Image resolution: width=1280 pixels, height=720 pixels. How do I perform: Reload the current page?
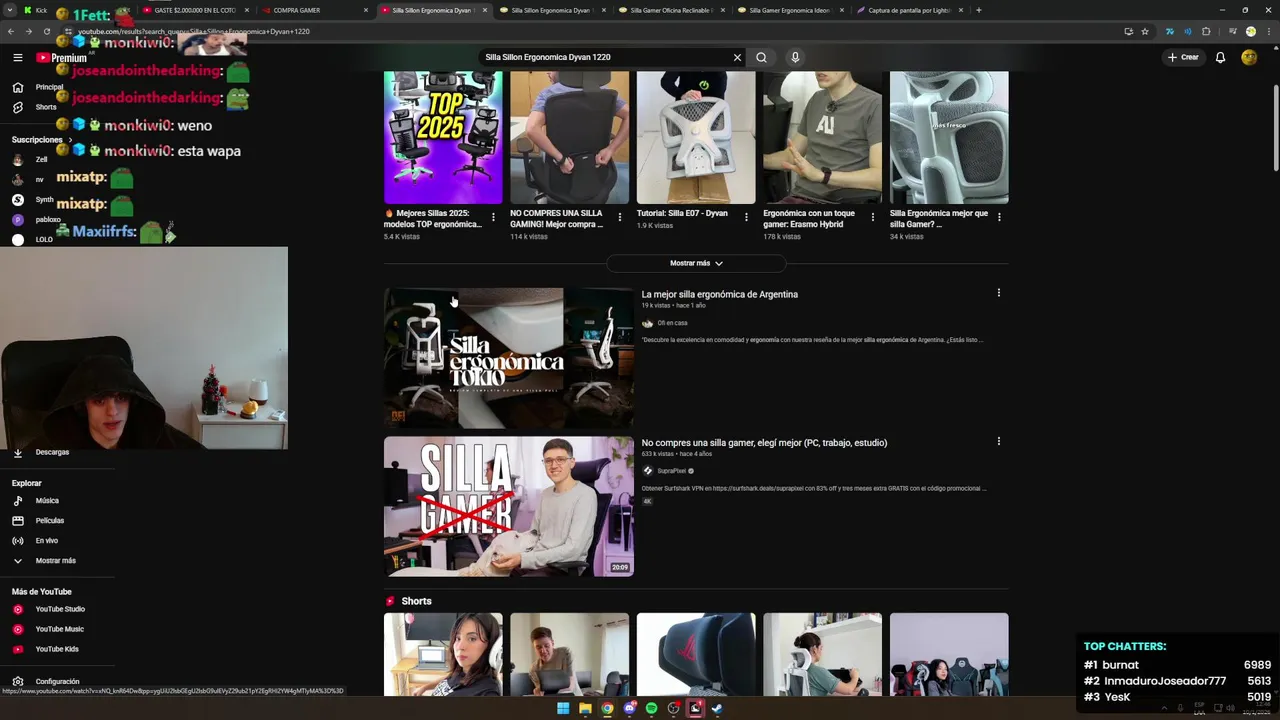(x=46, y=31)
